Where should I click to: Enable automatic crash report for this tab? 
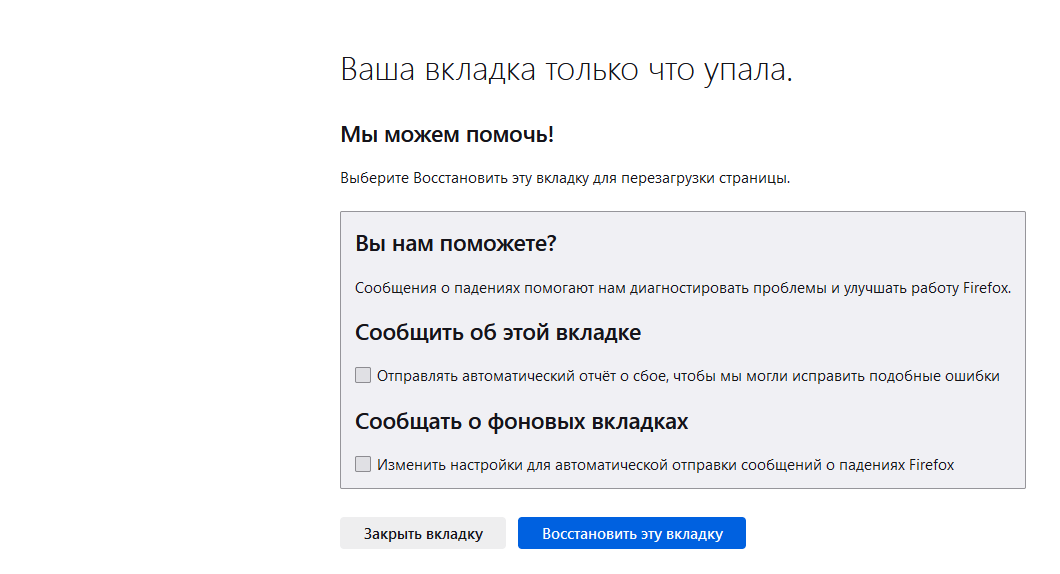pos(363,376)
